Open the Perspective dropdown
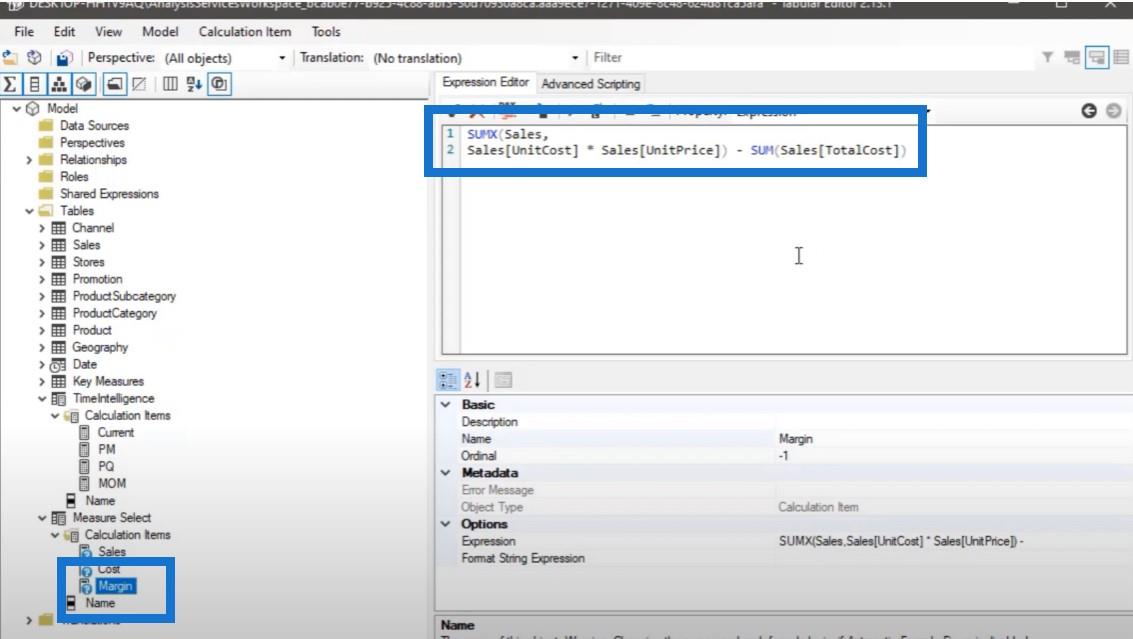Viewport: 1133px width, 639px height. tap(282, 58)
